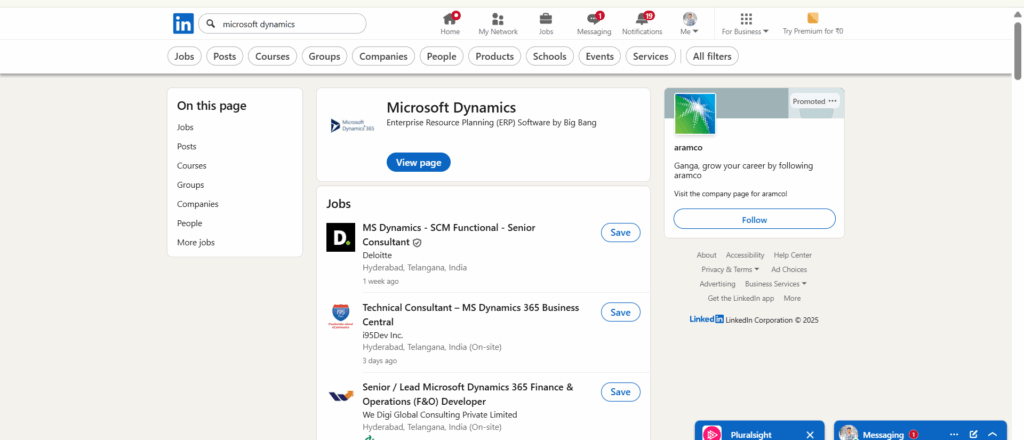Click the Deloitte company logo
This screenshot has height=440, width=1024.
[340, 237]
